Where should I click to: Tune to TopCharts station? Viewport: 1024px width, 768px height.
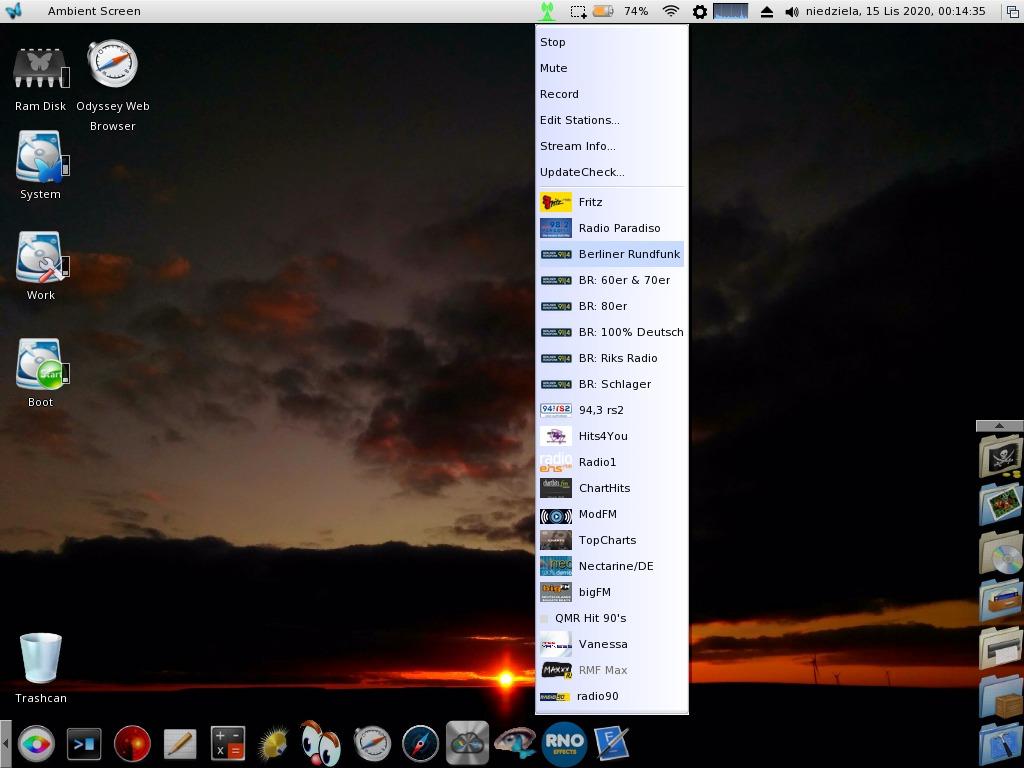point(611,540)
